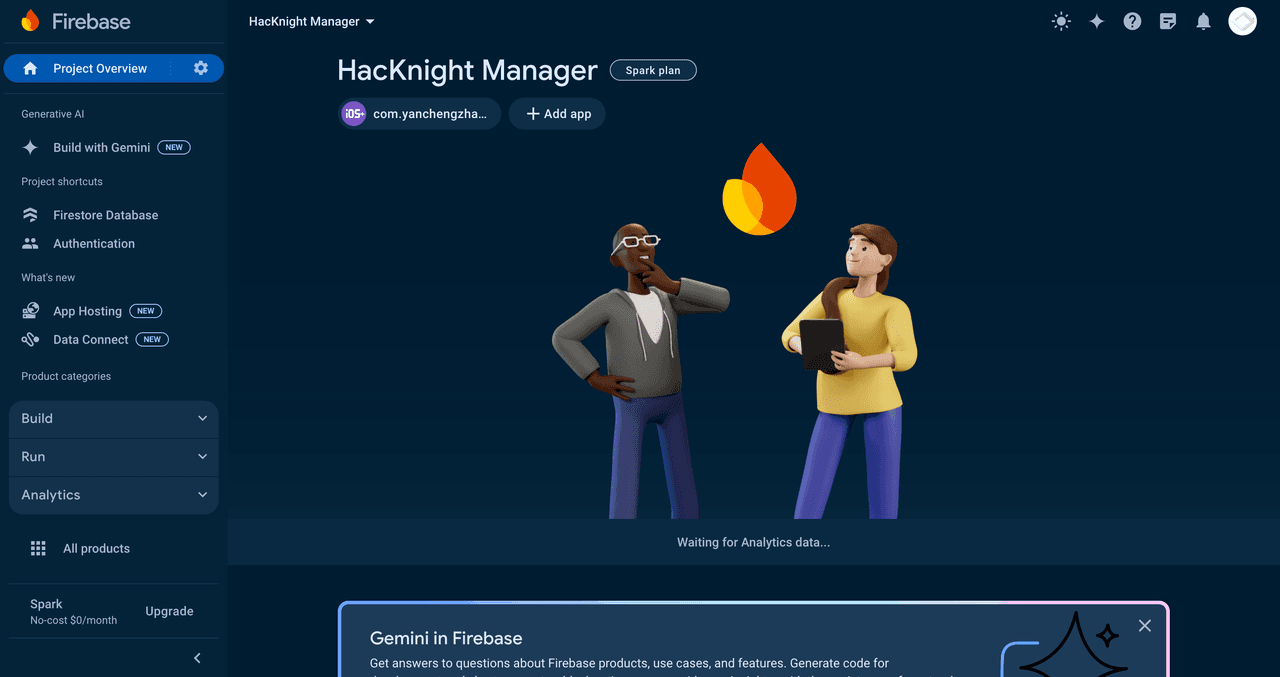Screen dimensions: 1280x677
Task: Open the HacKnight Manager project dropdown
Action: point(311,21)
